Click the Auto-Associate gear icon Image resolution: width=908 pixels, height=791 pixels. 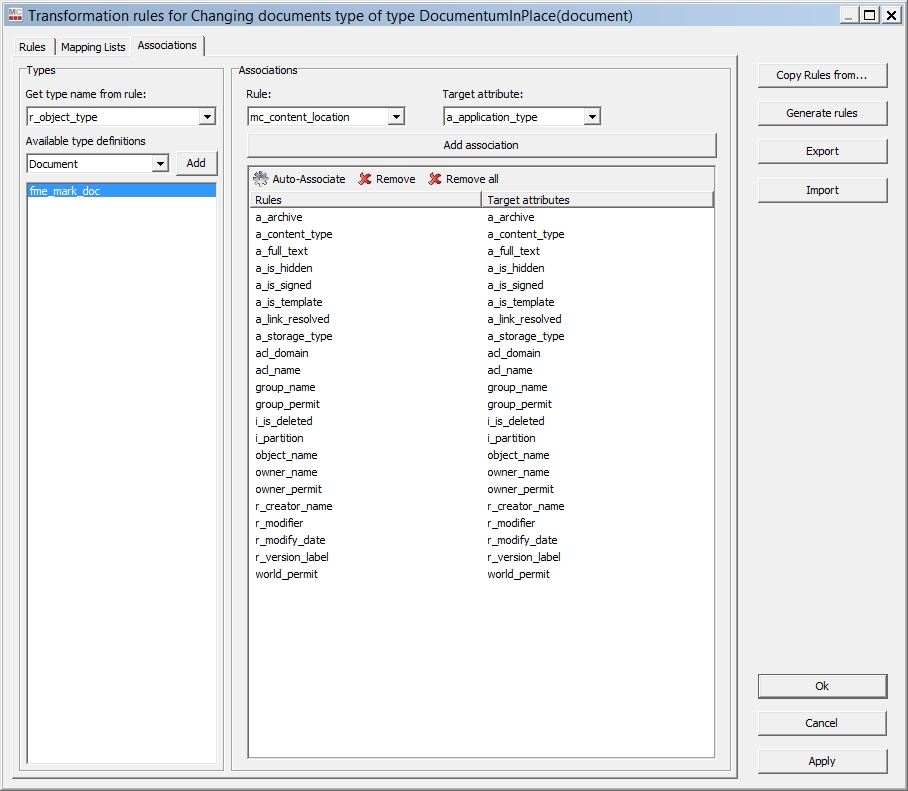pos(261,179)
